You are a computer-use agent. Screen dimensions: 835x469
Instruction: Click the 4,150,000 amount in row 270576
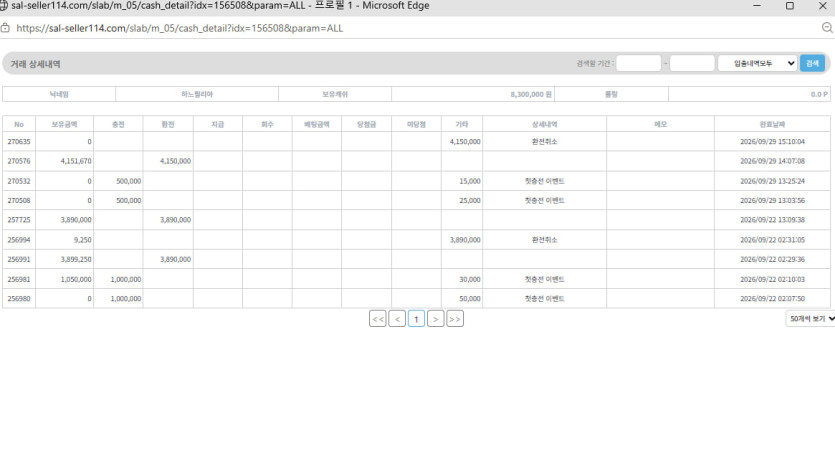coord(175,161)
